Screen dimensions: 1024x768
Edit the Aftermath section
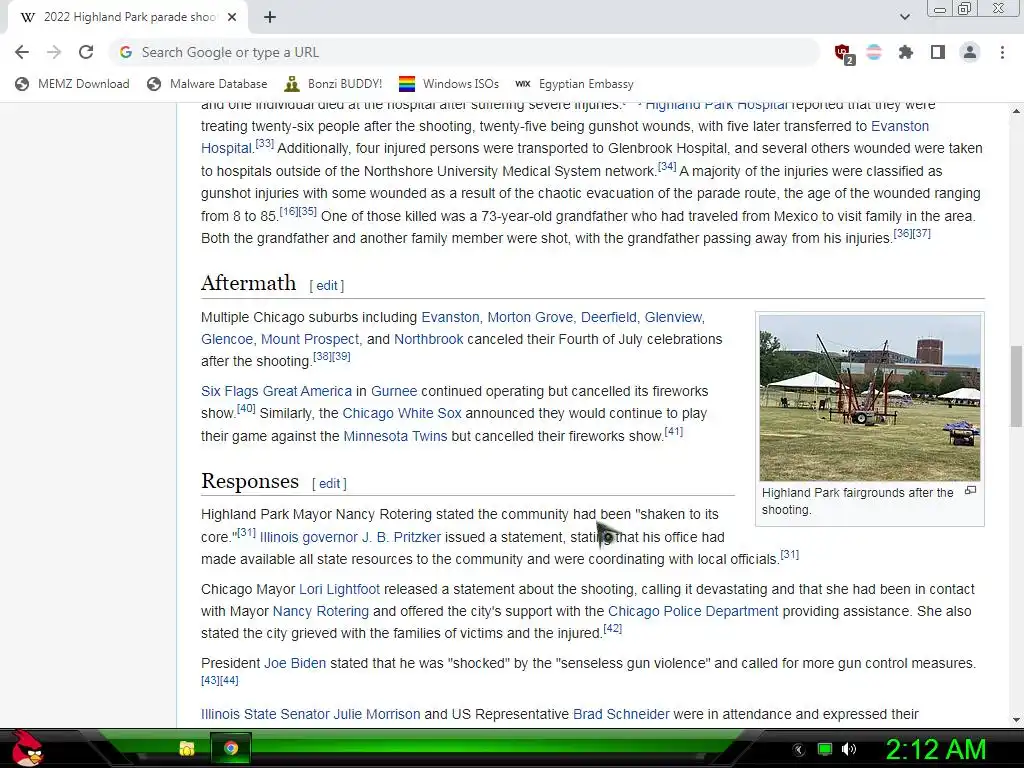(x=327, y=285)
